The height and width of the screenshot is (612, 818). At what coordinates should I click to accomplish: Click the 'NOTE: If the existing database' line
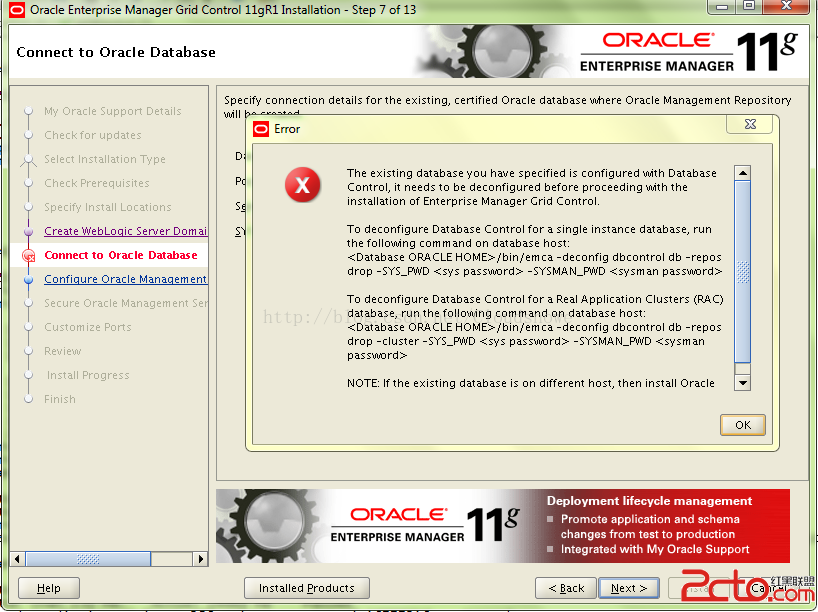(531, 383)
